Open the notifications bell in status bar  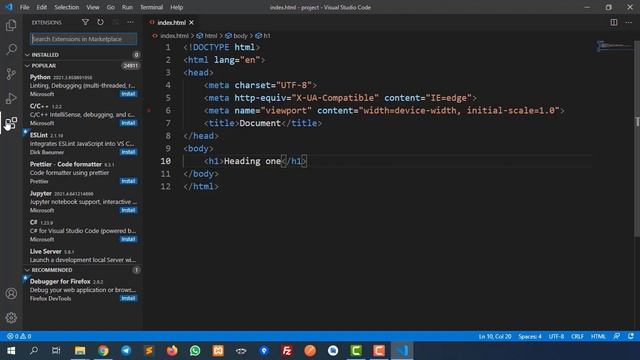click(631, 336)
